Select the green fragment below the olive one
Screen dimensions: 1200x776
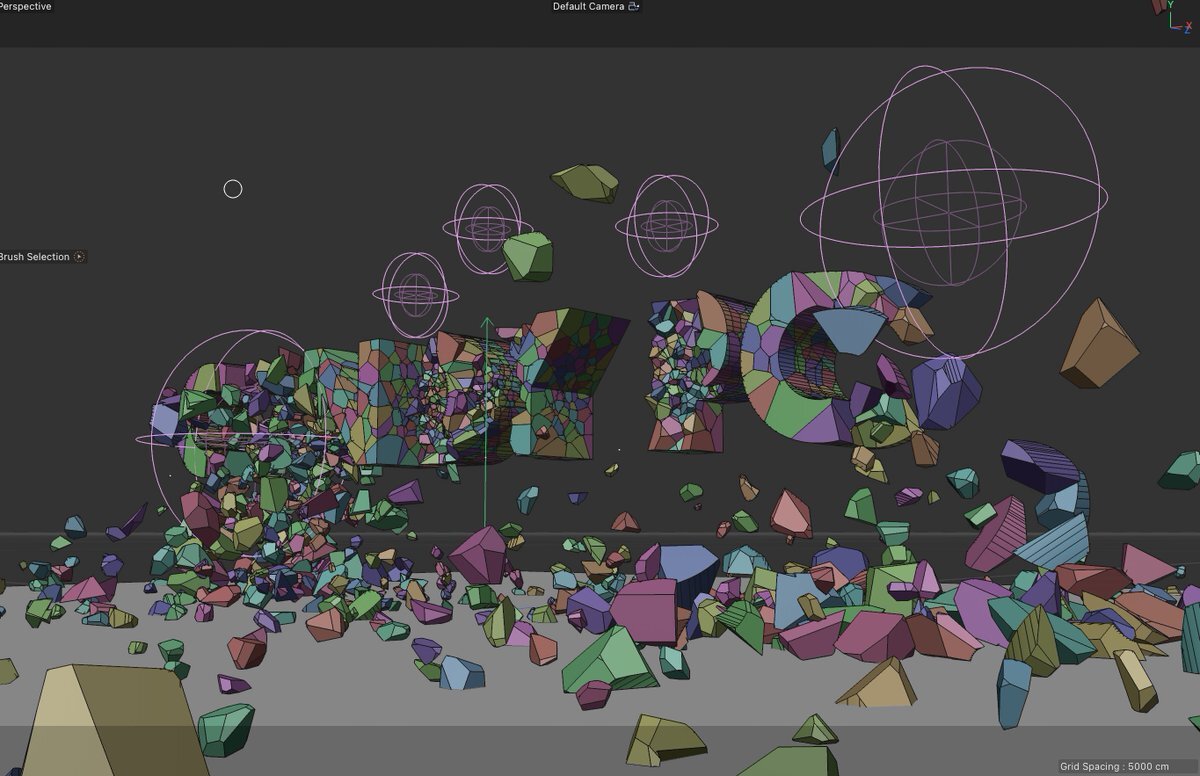[x=527, y=257]
